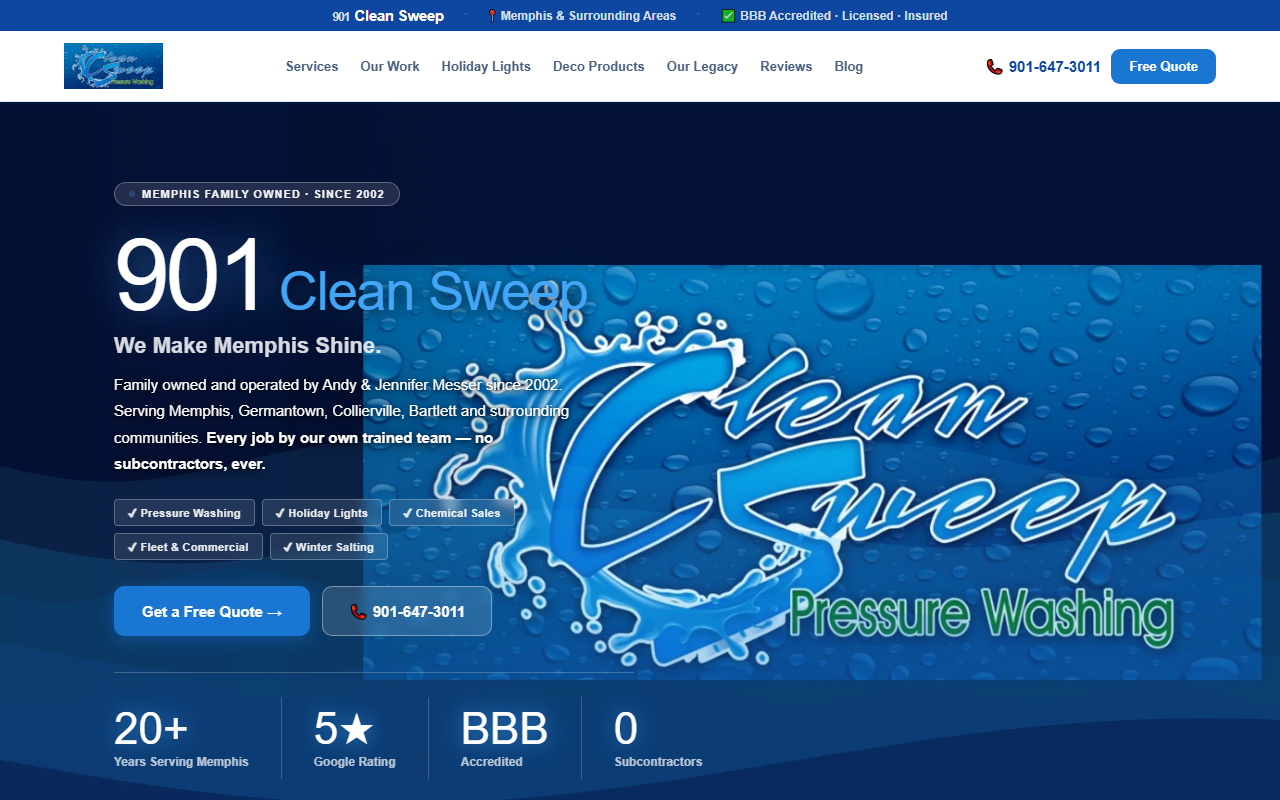Open Deco Products in navigation
The image size is (1280, 800).
pyautogui.click(x=599, y=67)
